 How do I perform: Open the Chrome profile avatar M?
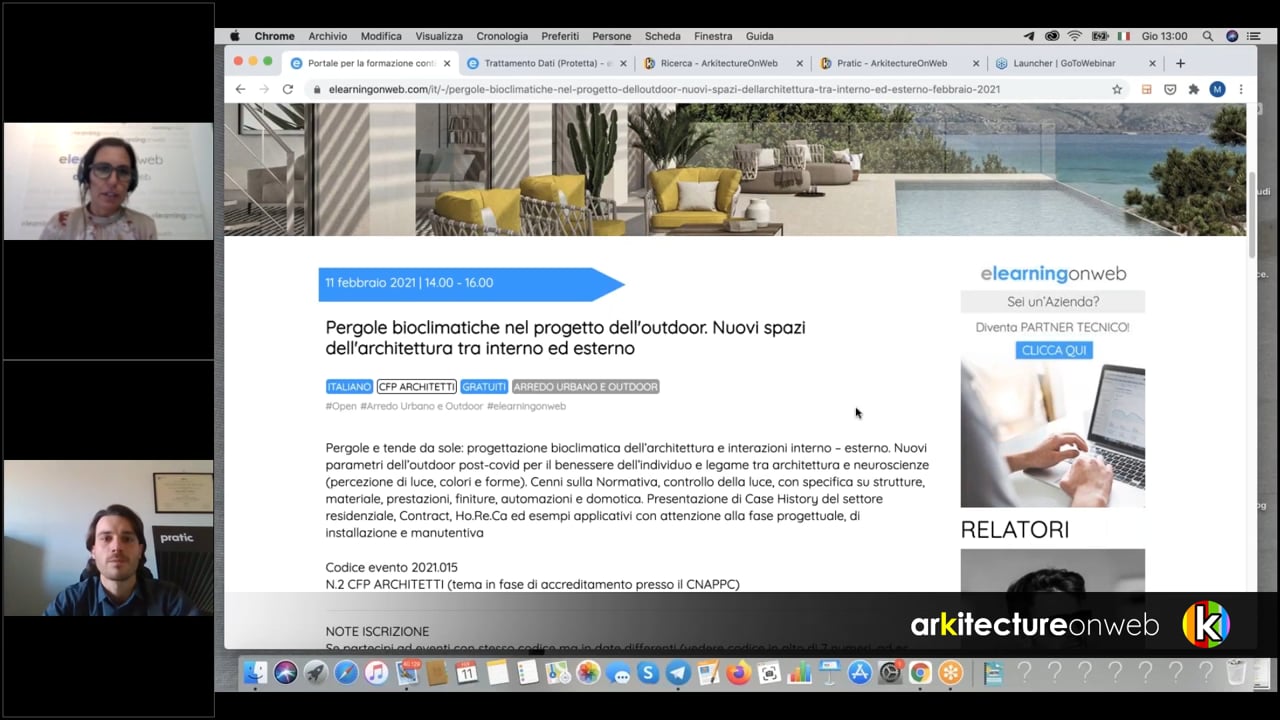1217,89
